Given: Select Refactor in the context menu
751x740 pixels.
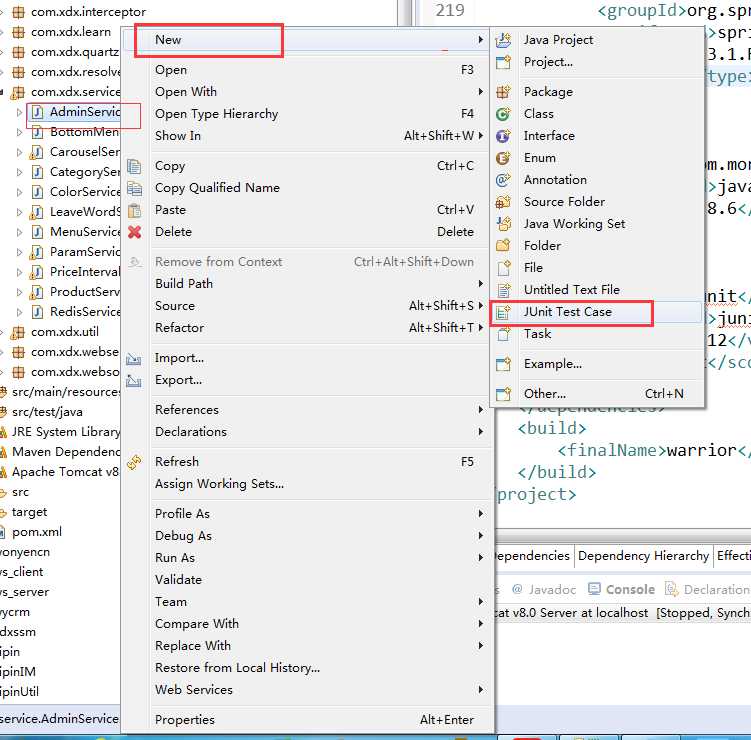Looking at the screenshot, I should tap(306, 328).
